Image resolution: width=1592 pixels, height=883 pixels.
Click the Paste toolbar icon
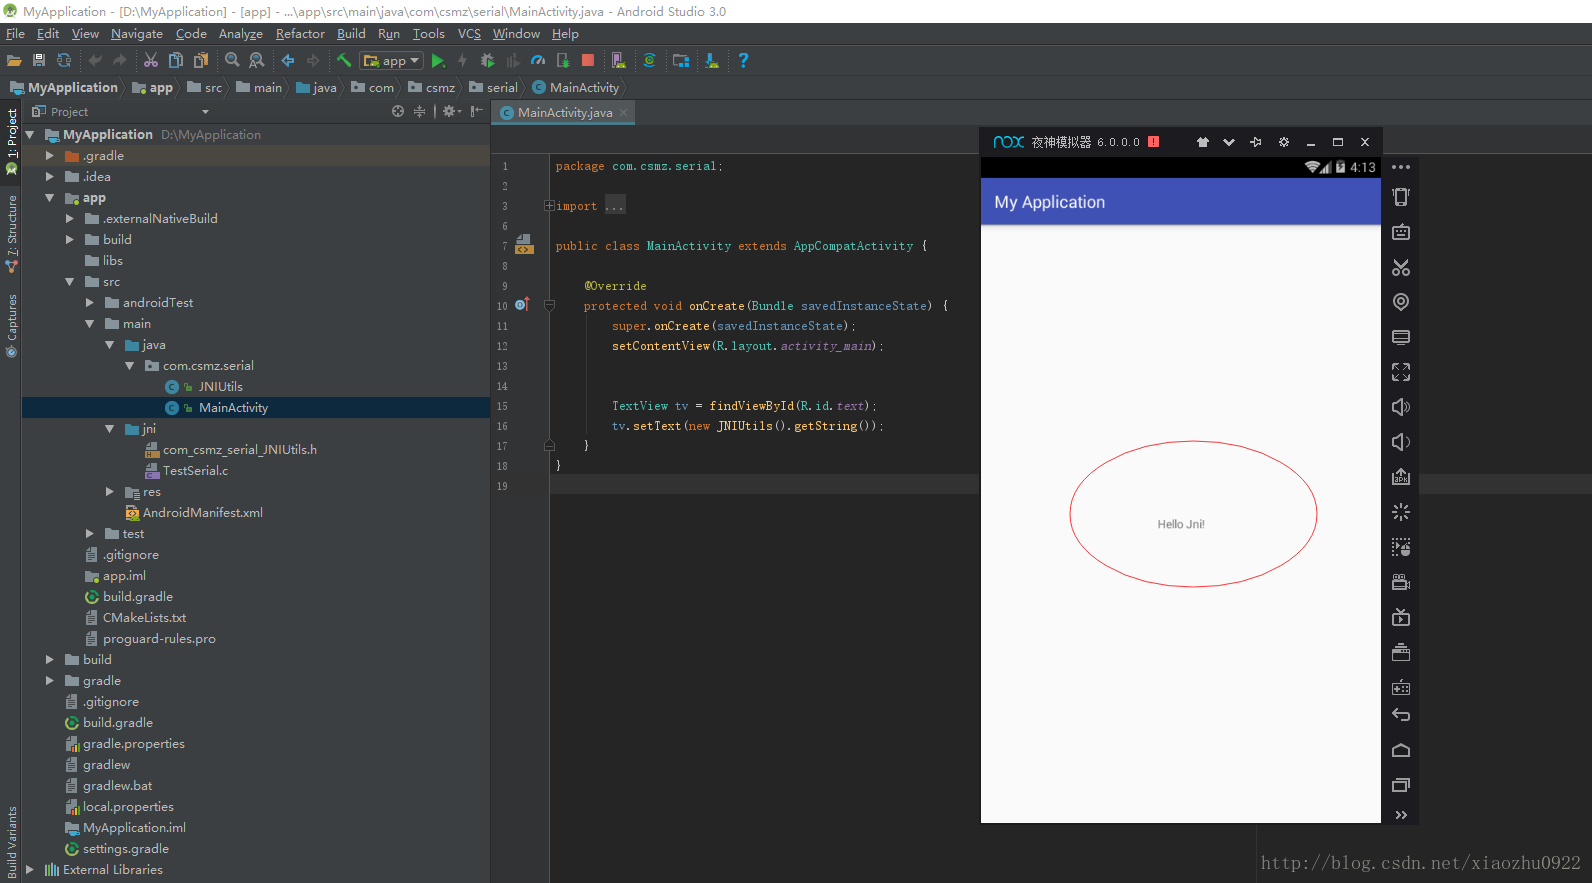click(201, 61)
